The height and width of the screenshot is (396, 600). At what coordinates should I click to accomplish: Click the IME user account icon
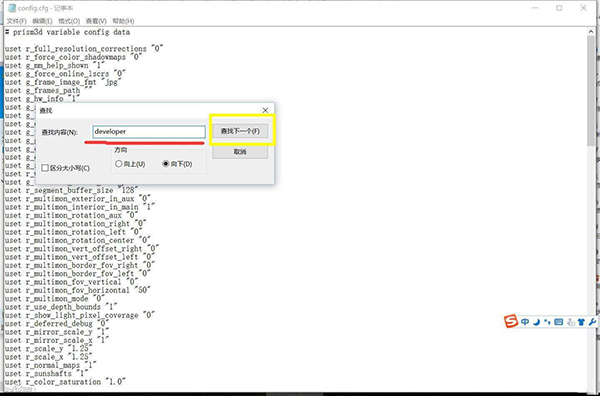pos(571,322)
